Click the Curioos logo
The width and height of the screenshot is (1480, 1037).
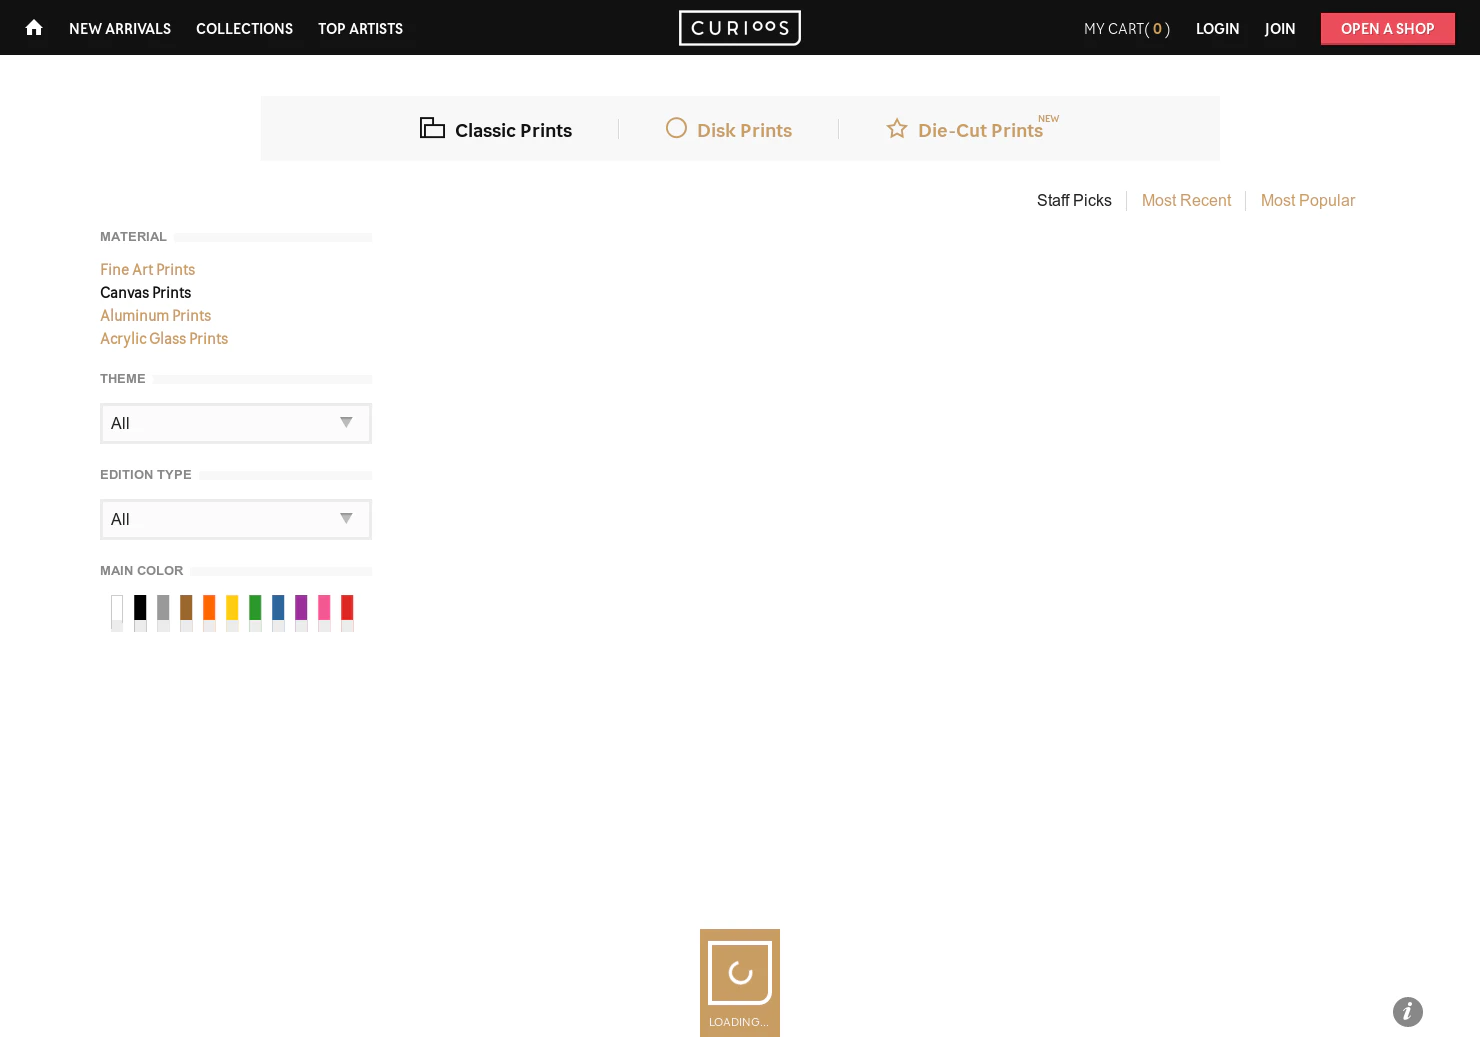pyautogui.click(x=739, y=28)
